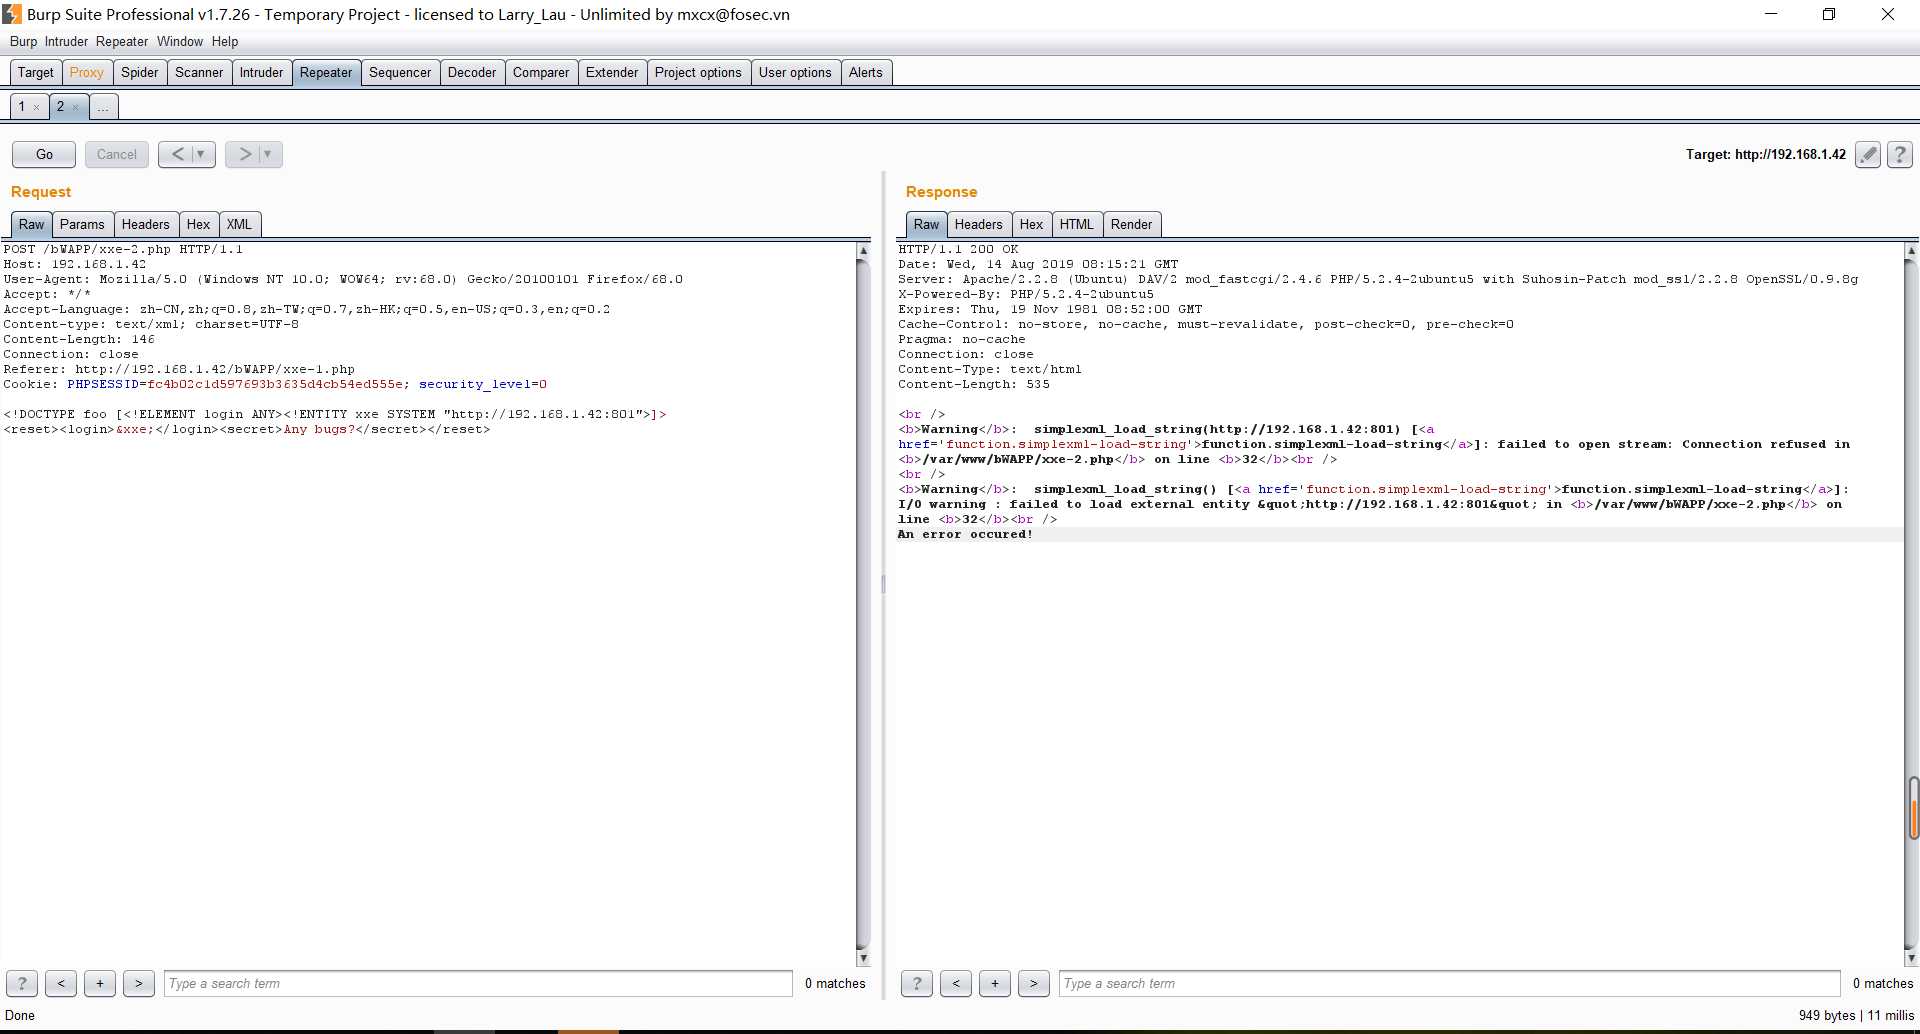Add new Repeater tab with ellipsis

[x=103, y=106]
